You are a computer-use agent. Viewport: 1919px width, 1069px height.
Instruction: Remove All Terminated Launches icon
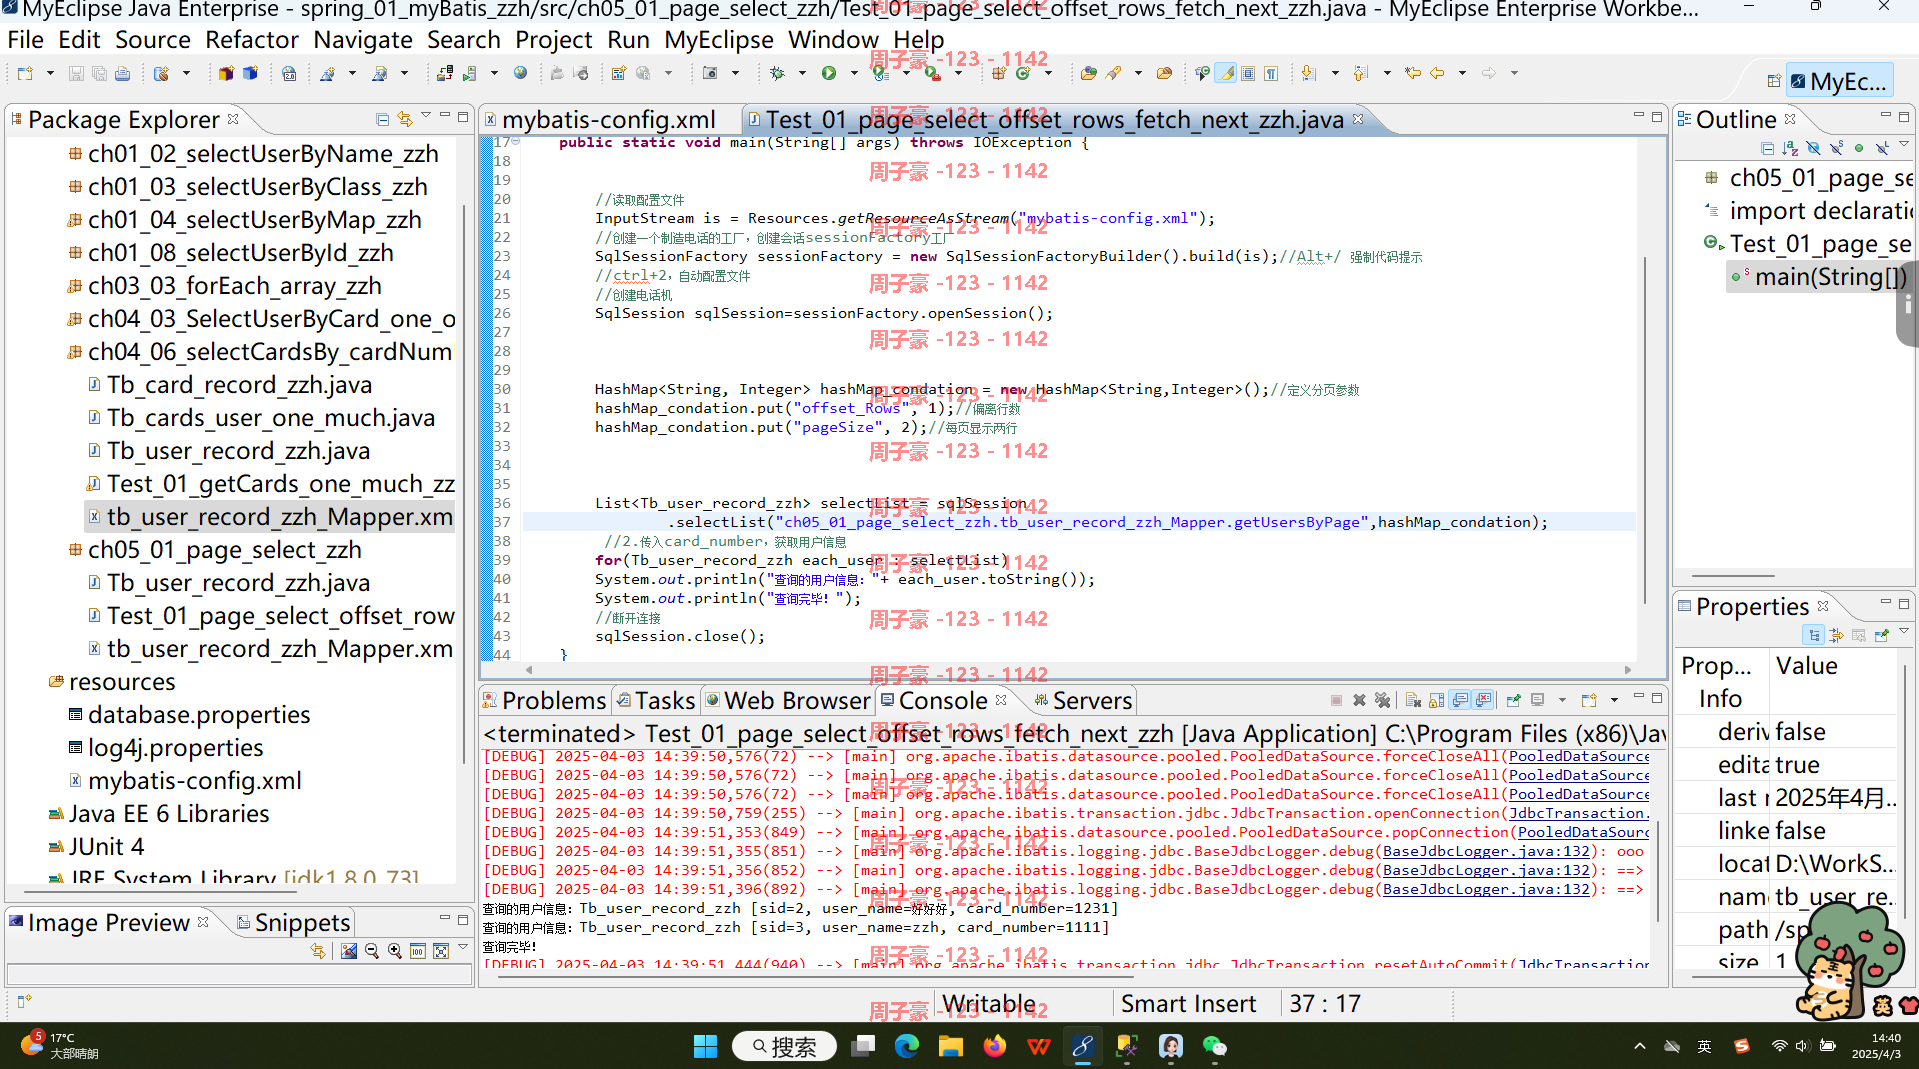click(1382, 700)
